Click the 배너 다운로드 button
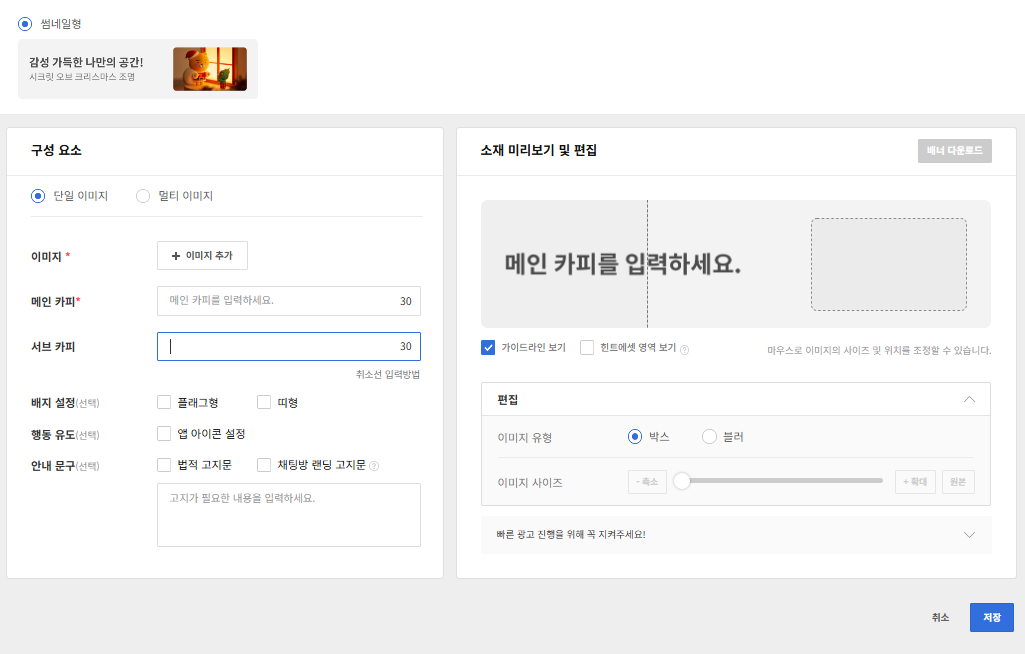 coord(954,151)
